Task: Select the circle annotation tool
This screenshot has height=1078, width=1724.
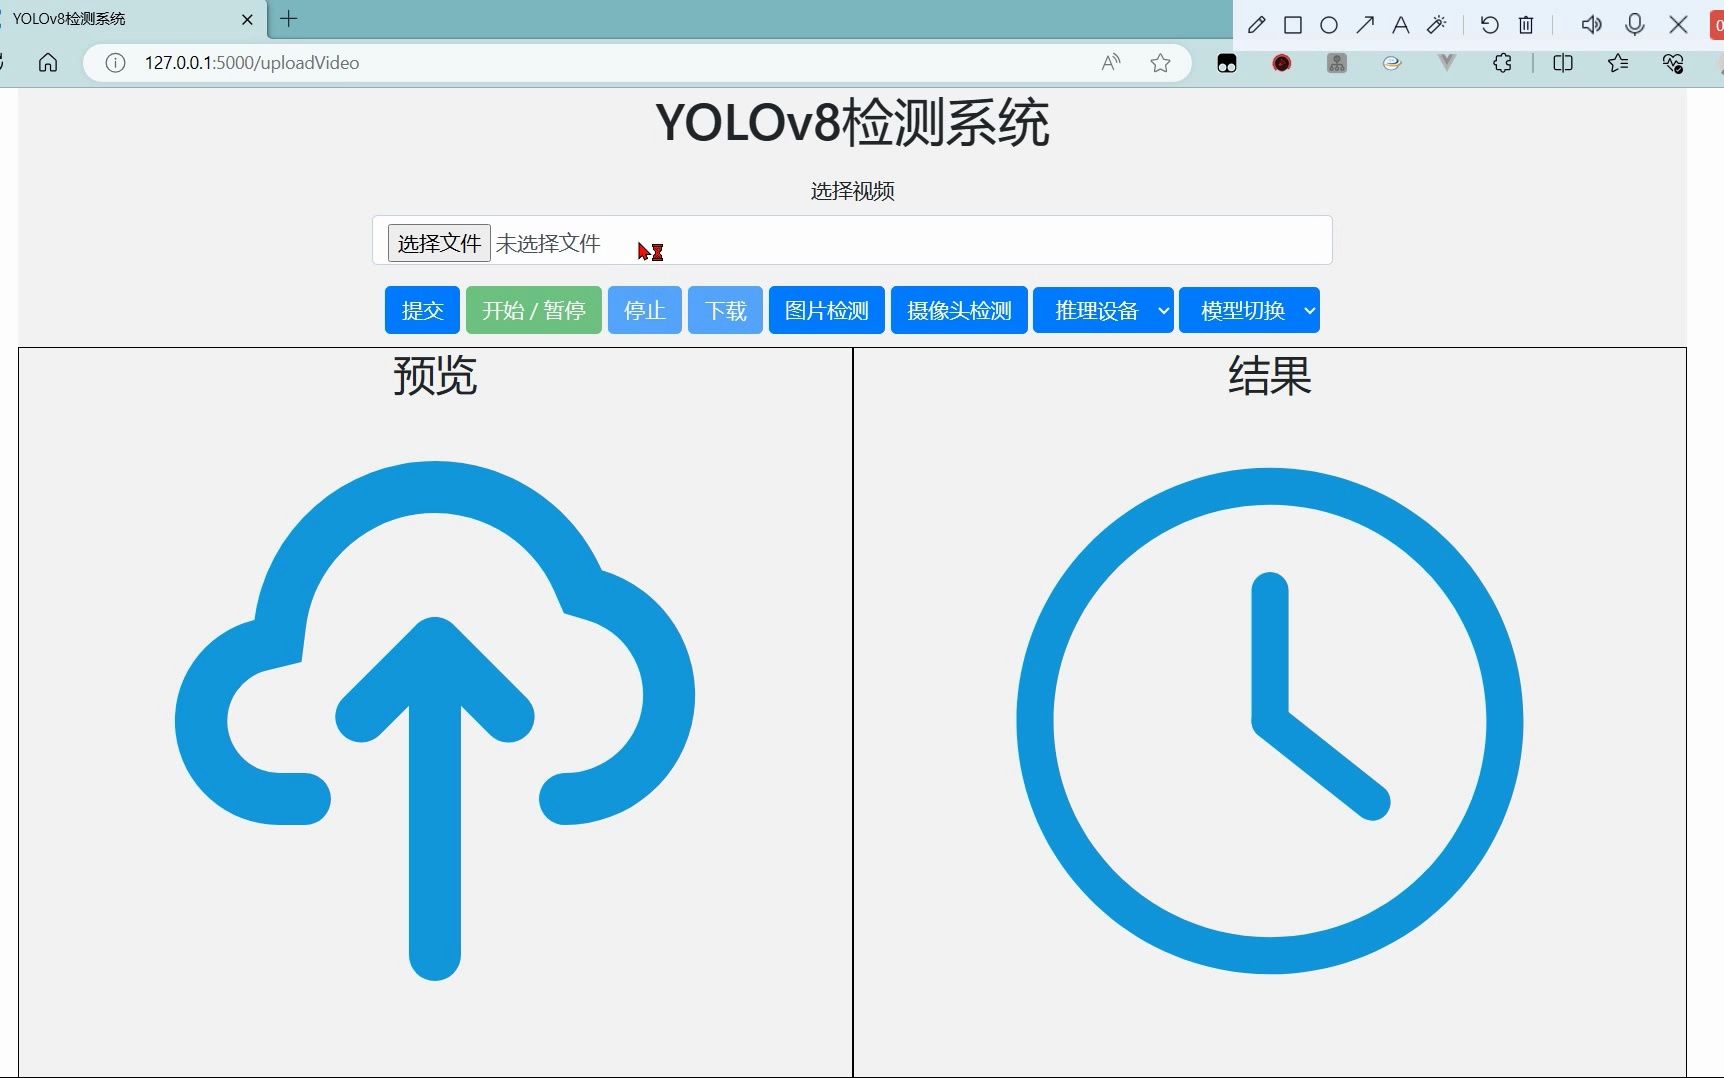Action: coord(1329,25)
